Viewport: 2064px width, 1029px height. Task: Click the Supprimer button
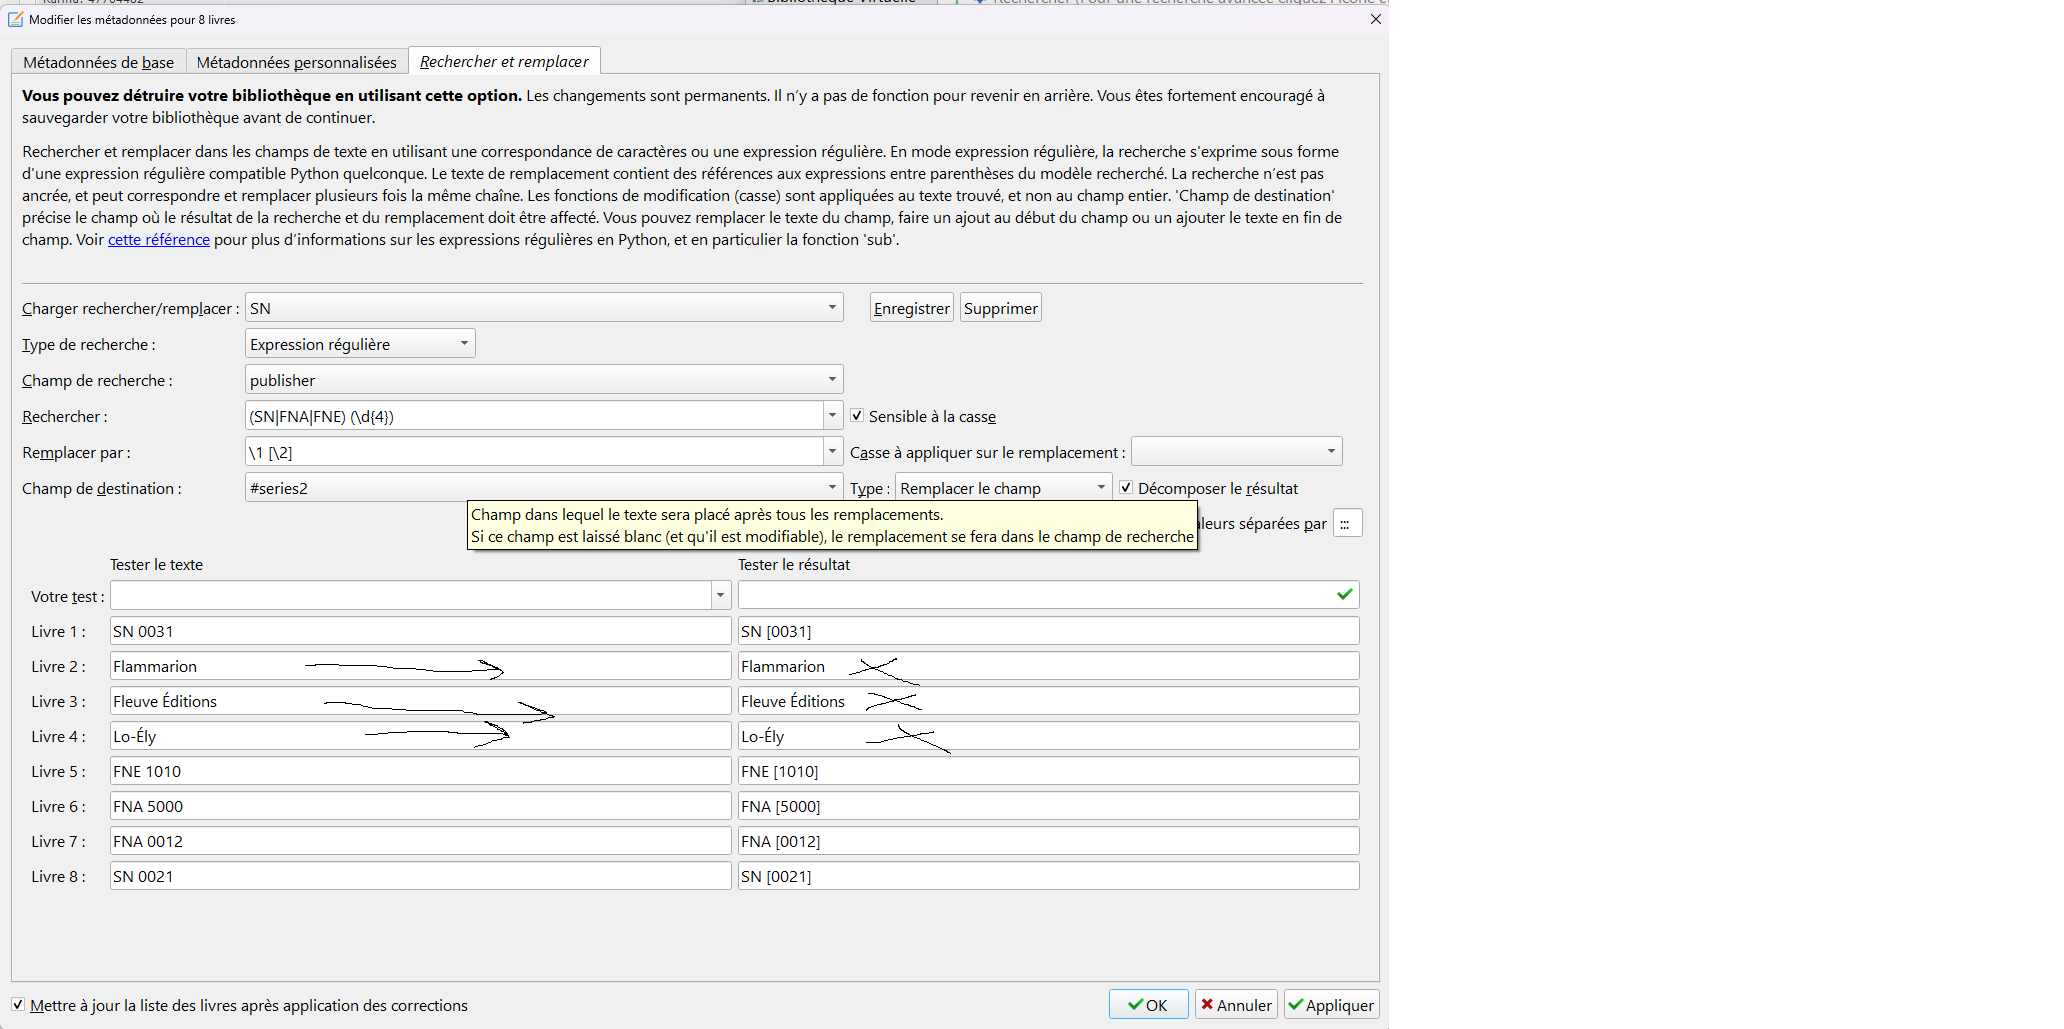[1001, 308]
